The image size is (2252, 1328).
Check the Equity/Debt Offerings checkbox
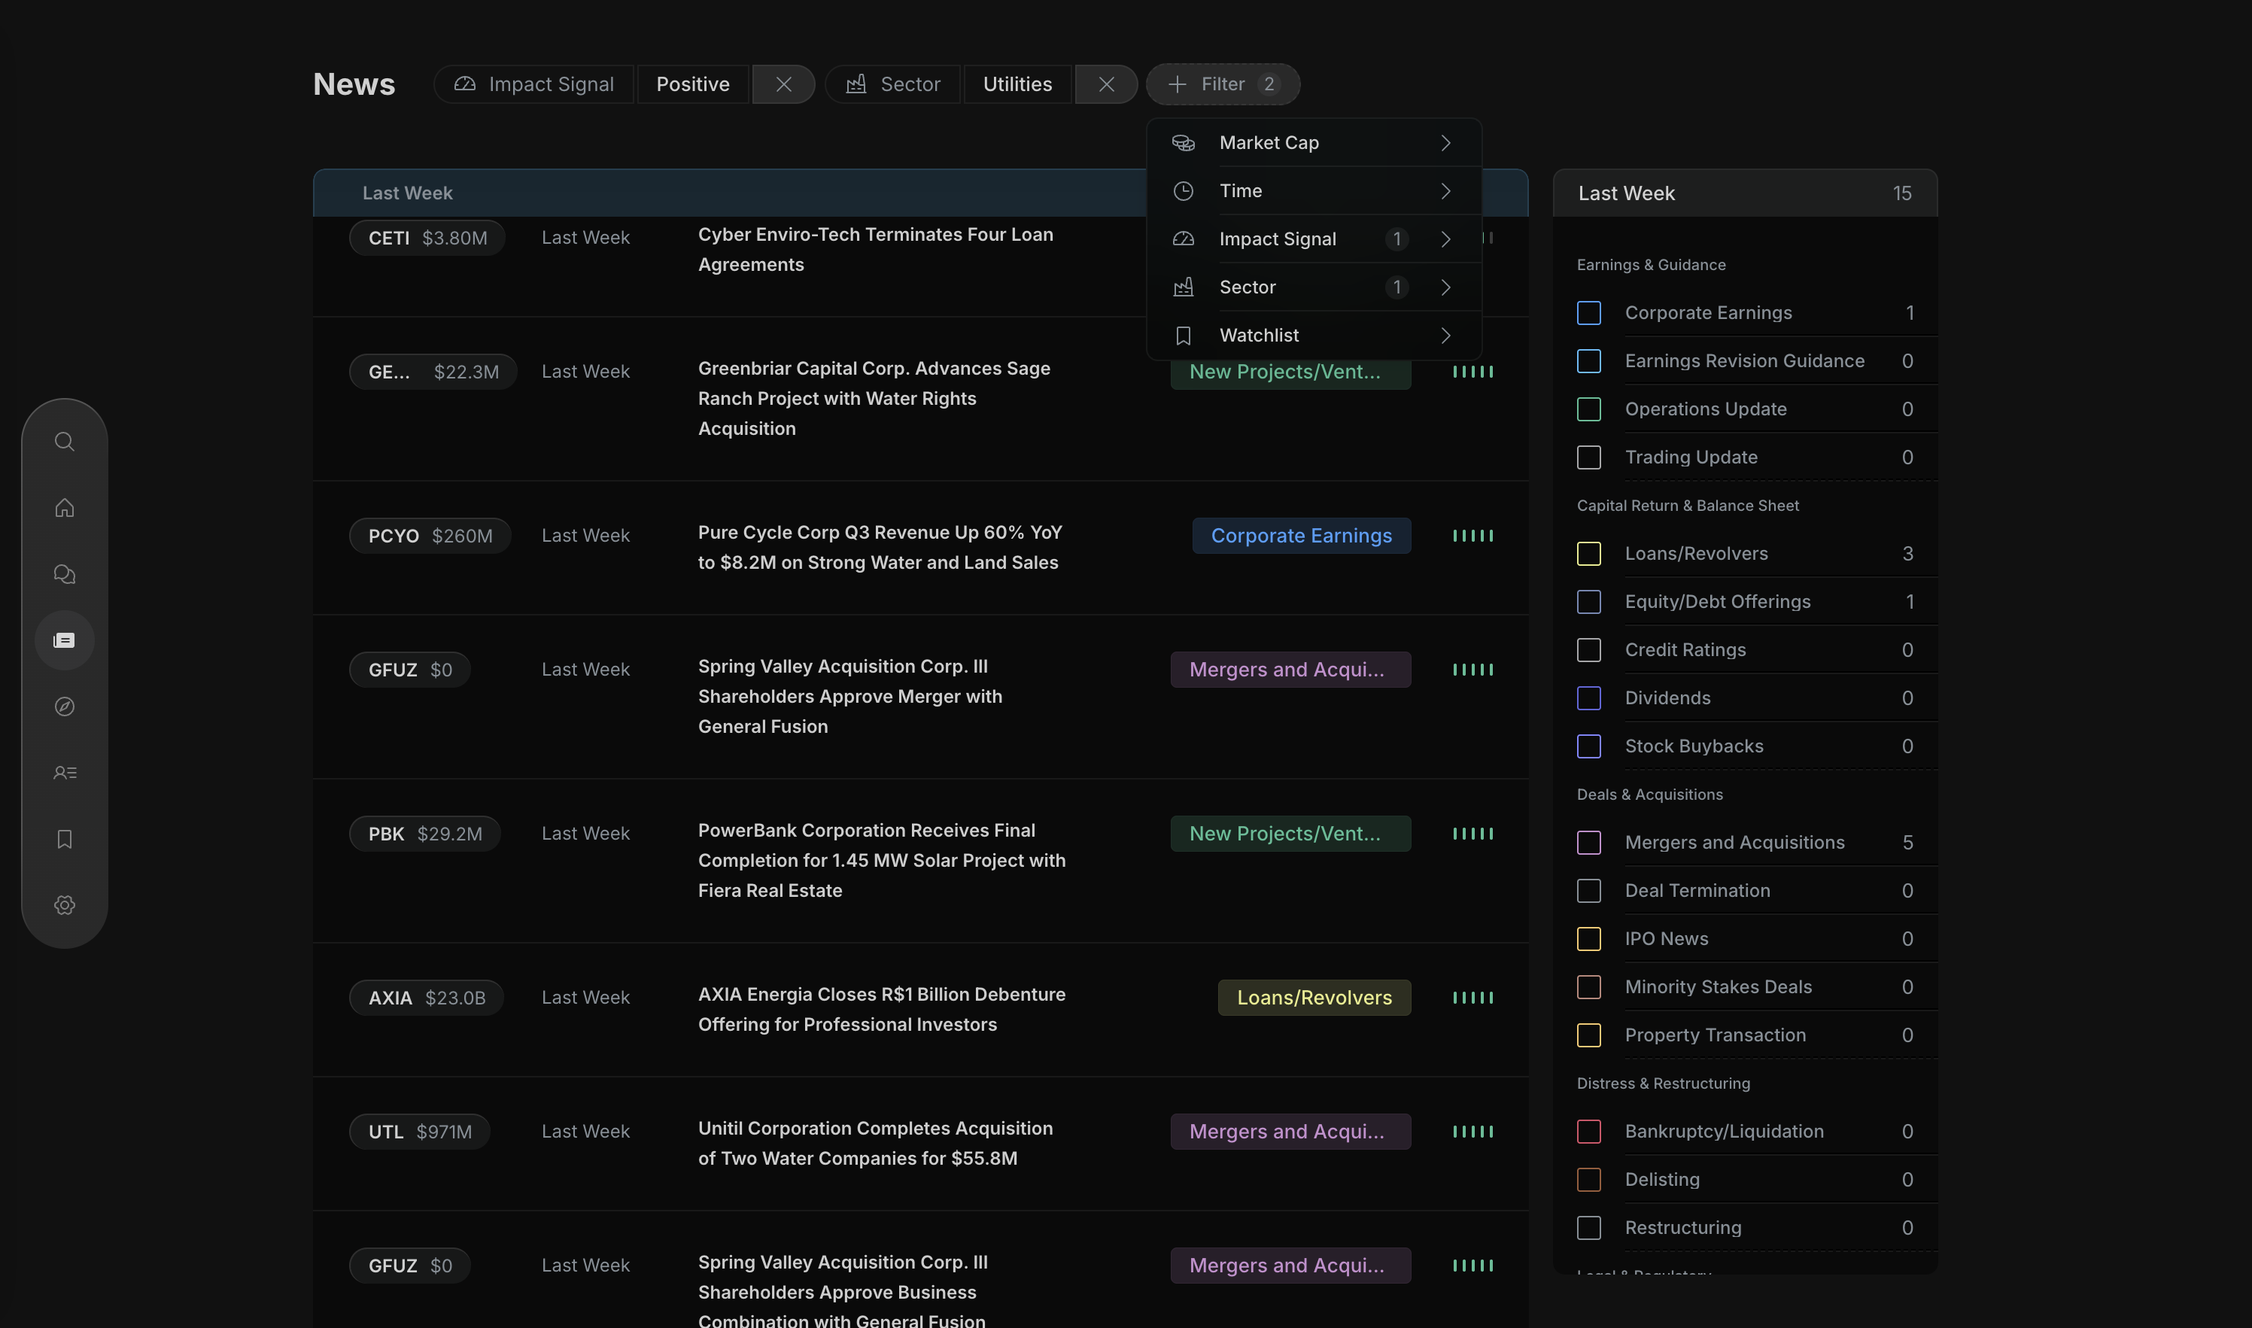click(x=1589, y=602)
